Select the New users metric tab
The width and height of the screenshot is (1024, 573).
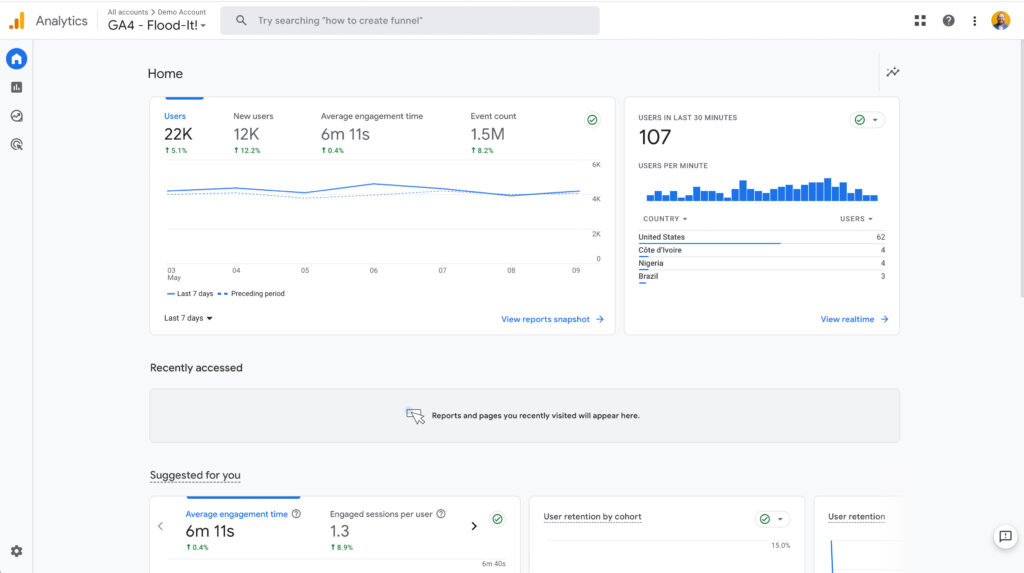click(x=253, y=128)
